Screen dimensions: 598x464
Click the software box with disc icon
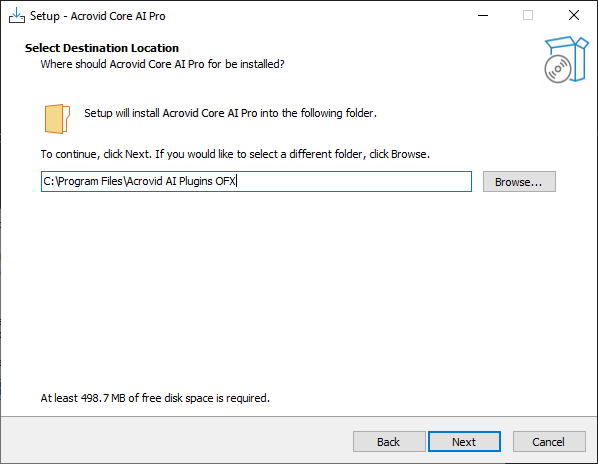pos(566,59)
